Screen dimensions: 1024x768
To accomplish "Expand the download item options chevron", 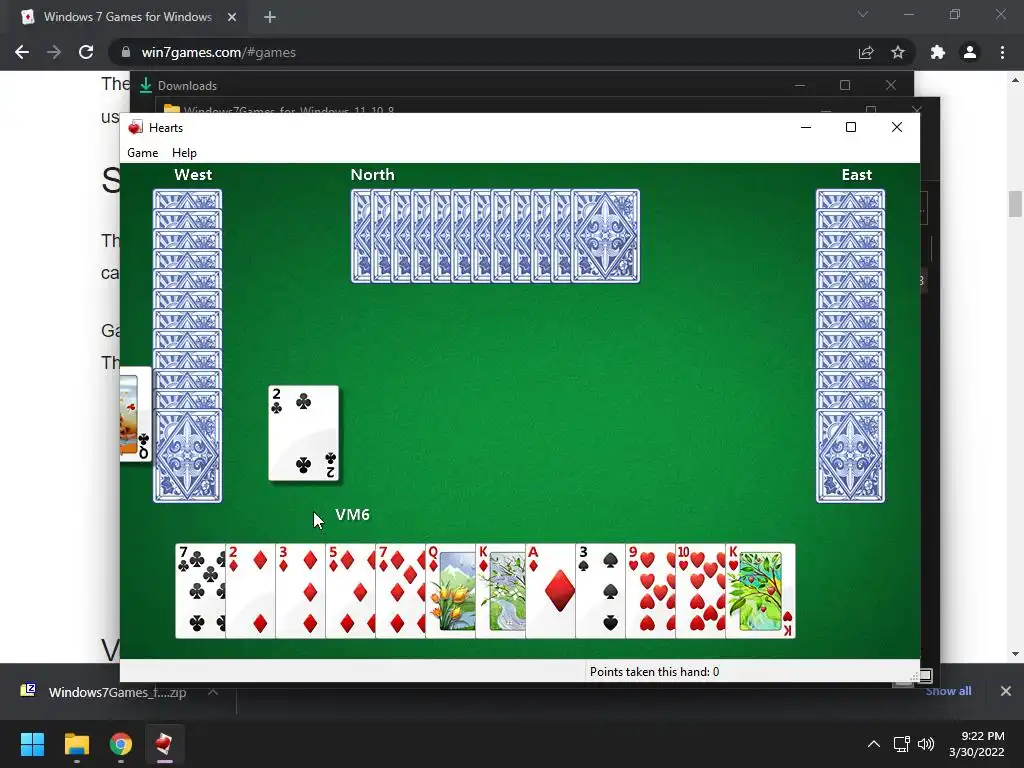I will click(213, 692).
